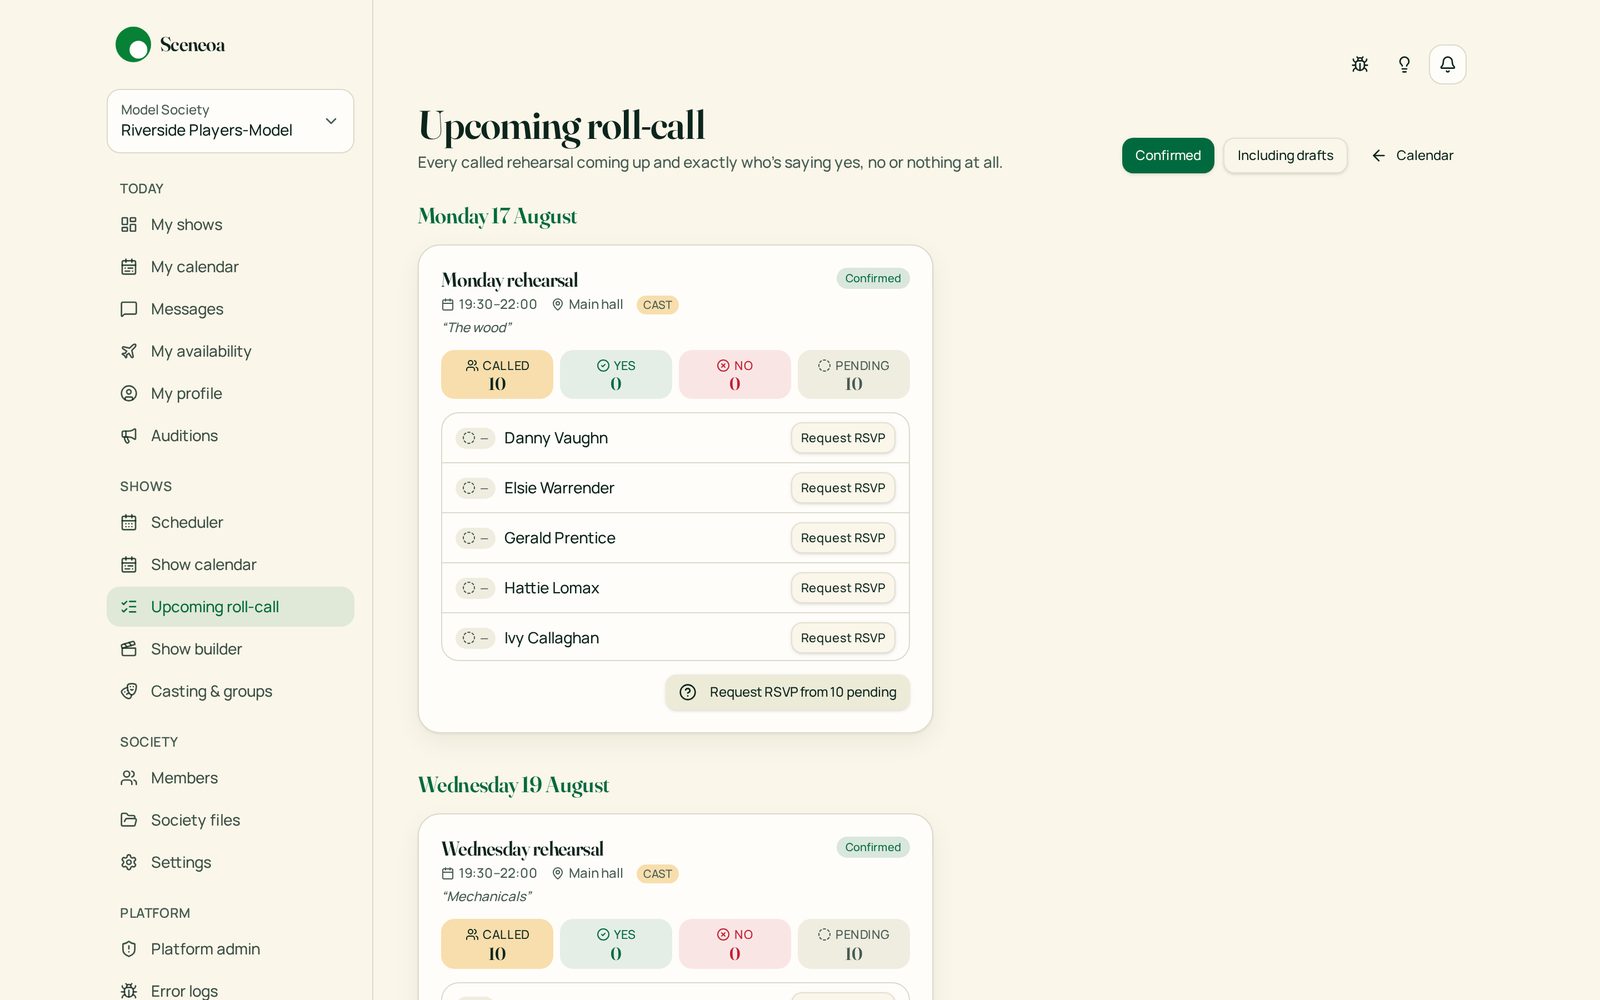Switch to the Including drafts filter
This screenshot has height=1000, width=1600.
(x=1285, y=155)
